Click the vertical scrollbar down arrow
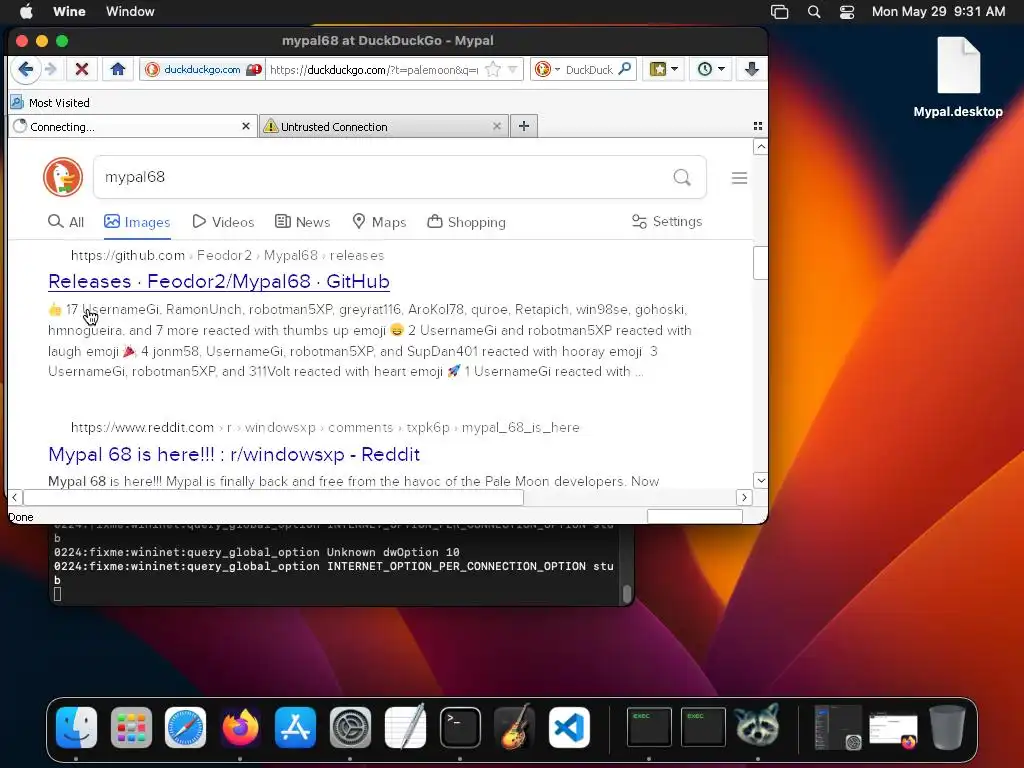This screenshot has height=768, width=1024. pyautogui.click(x=760, y=481)
